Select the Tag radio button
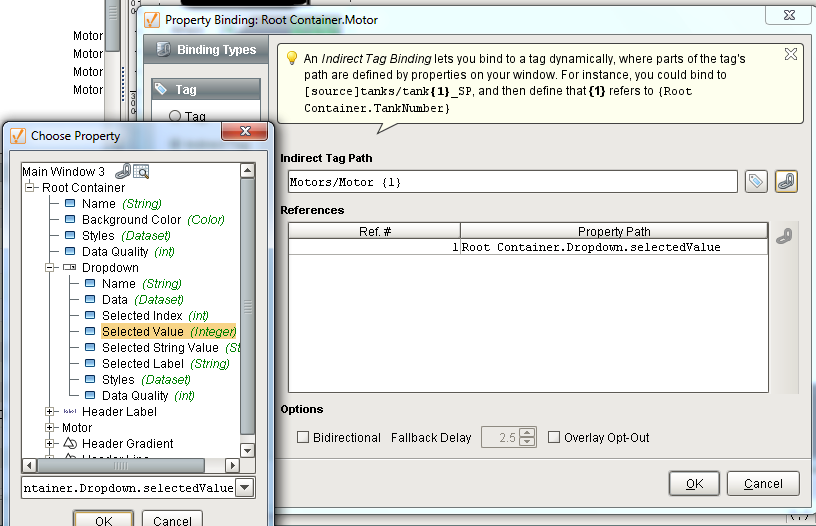Viewport: 816px width, 526px height. point(175,117)
